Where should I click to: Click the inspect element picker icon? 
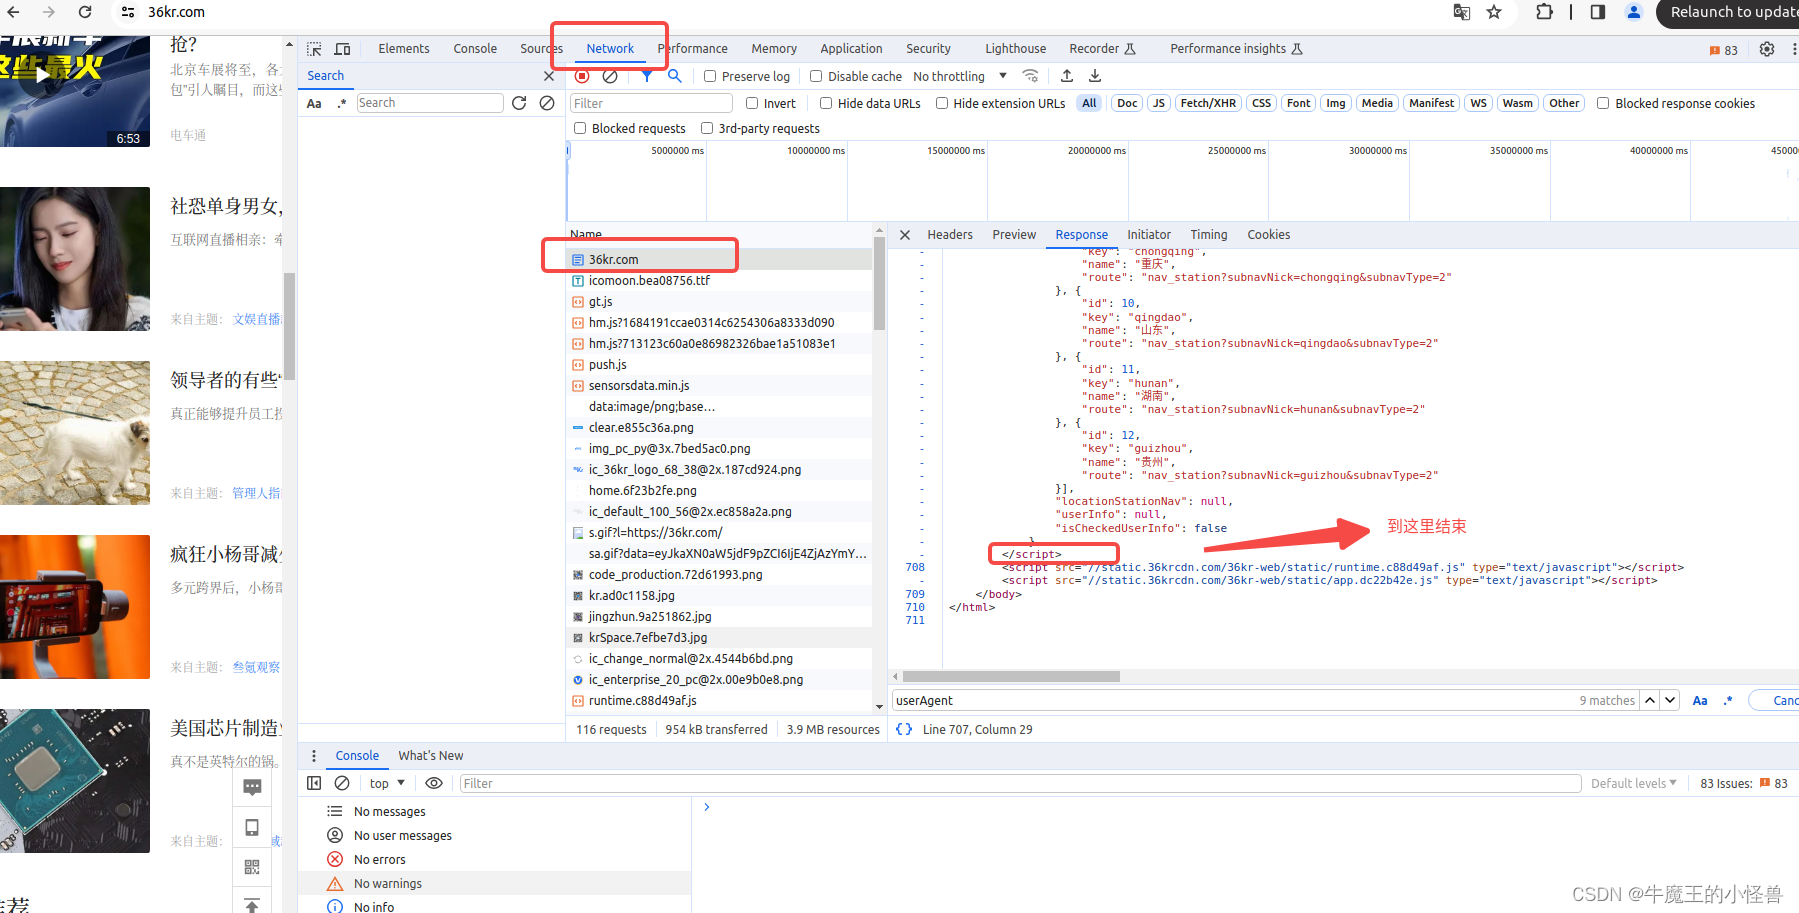[314, 49]
